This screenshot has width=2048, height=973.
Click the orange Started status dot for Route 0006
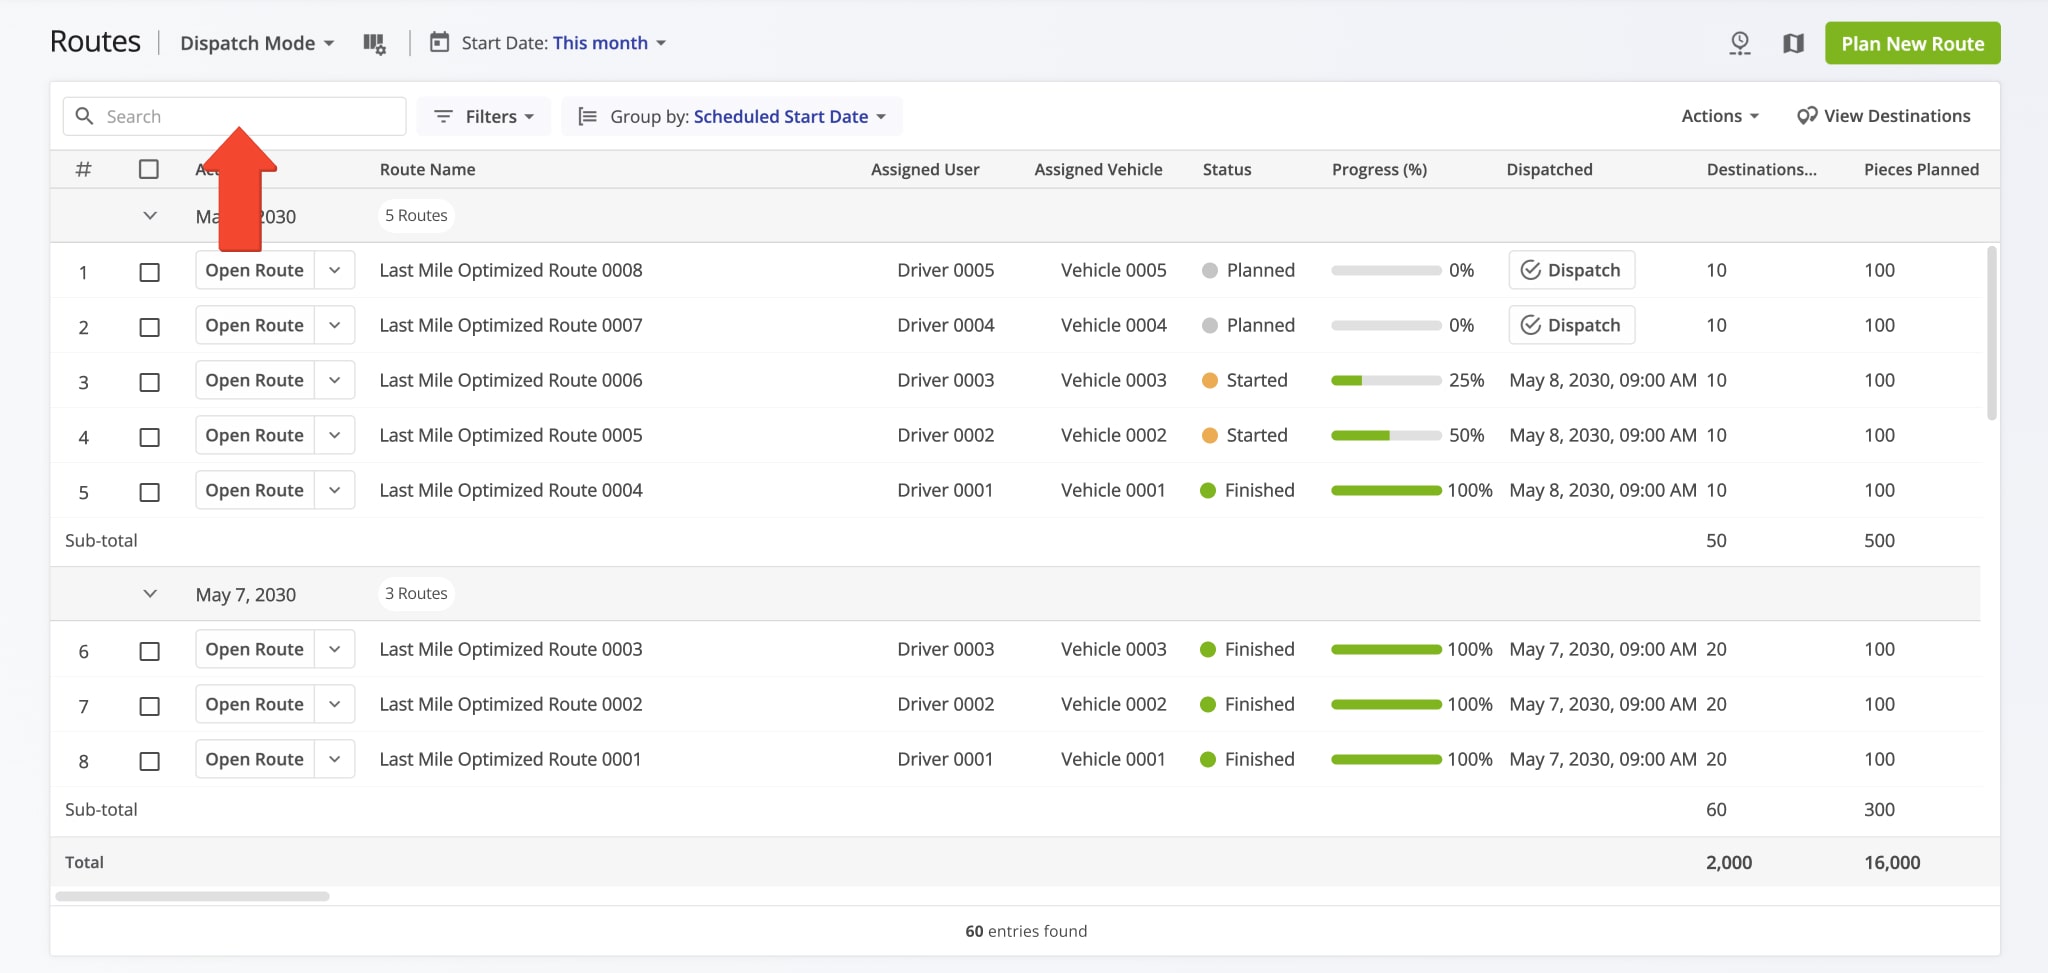pos(1210,380)
